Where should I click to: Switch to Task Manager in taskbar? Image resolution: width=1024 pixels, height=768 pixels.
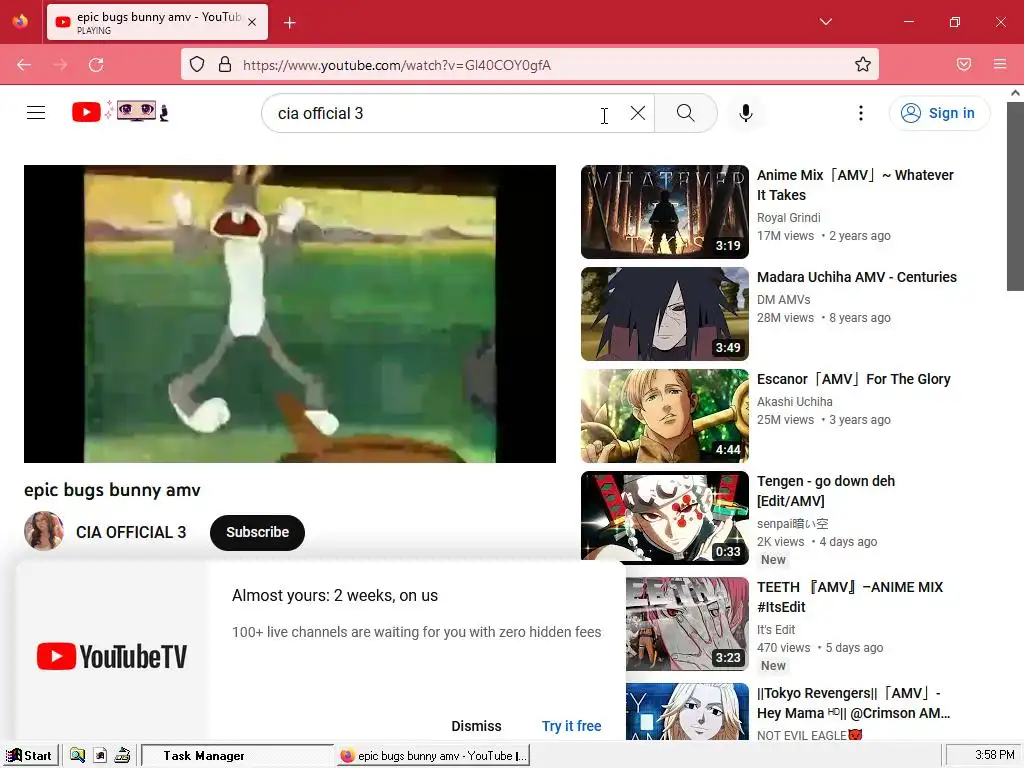[x=236, y=756]
